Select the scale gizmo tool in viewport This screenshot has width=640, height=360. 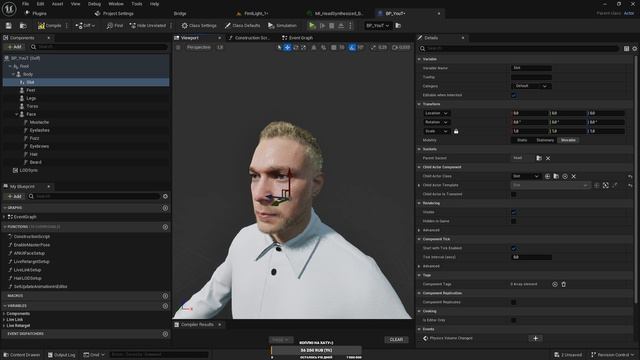(x=303, y=47)
